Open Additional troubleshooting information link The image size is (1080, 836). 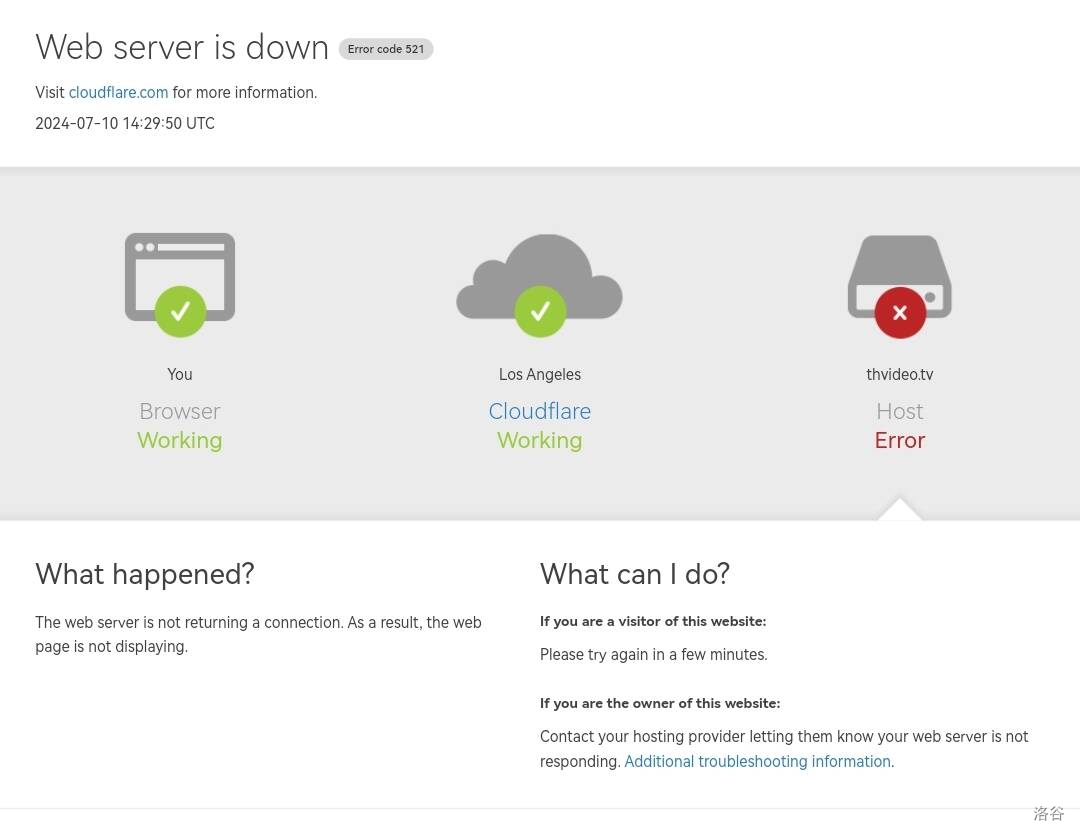click(757, 762)
